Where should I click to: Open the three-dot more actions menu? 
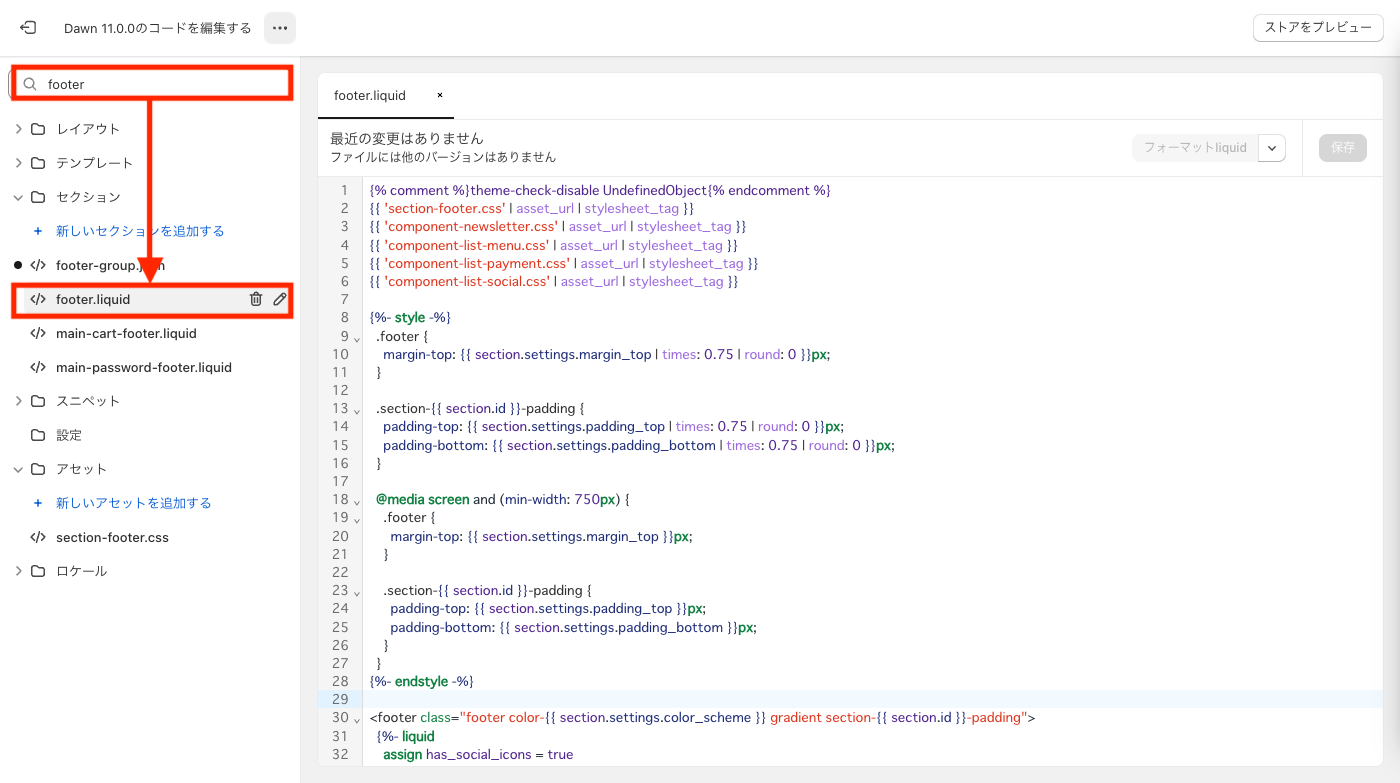click(x=280, y=28)
